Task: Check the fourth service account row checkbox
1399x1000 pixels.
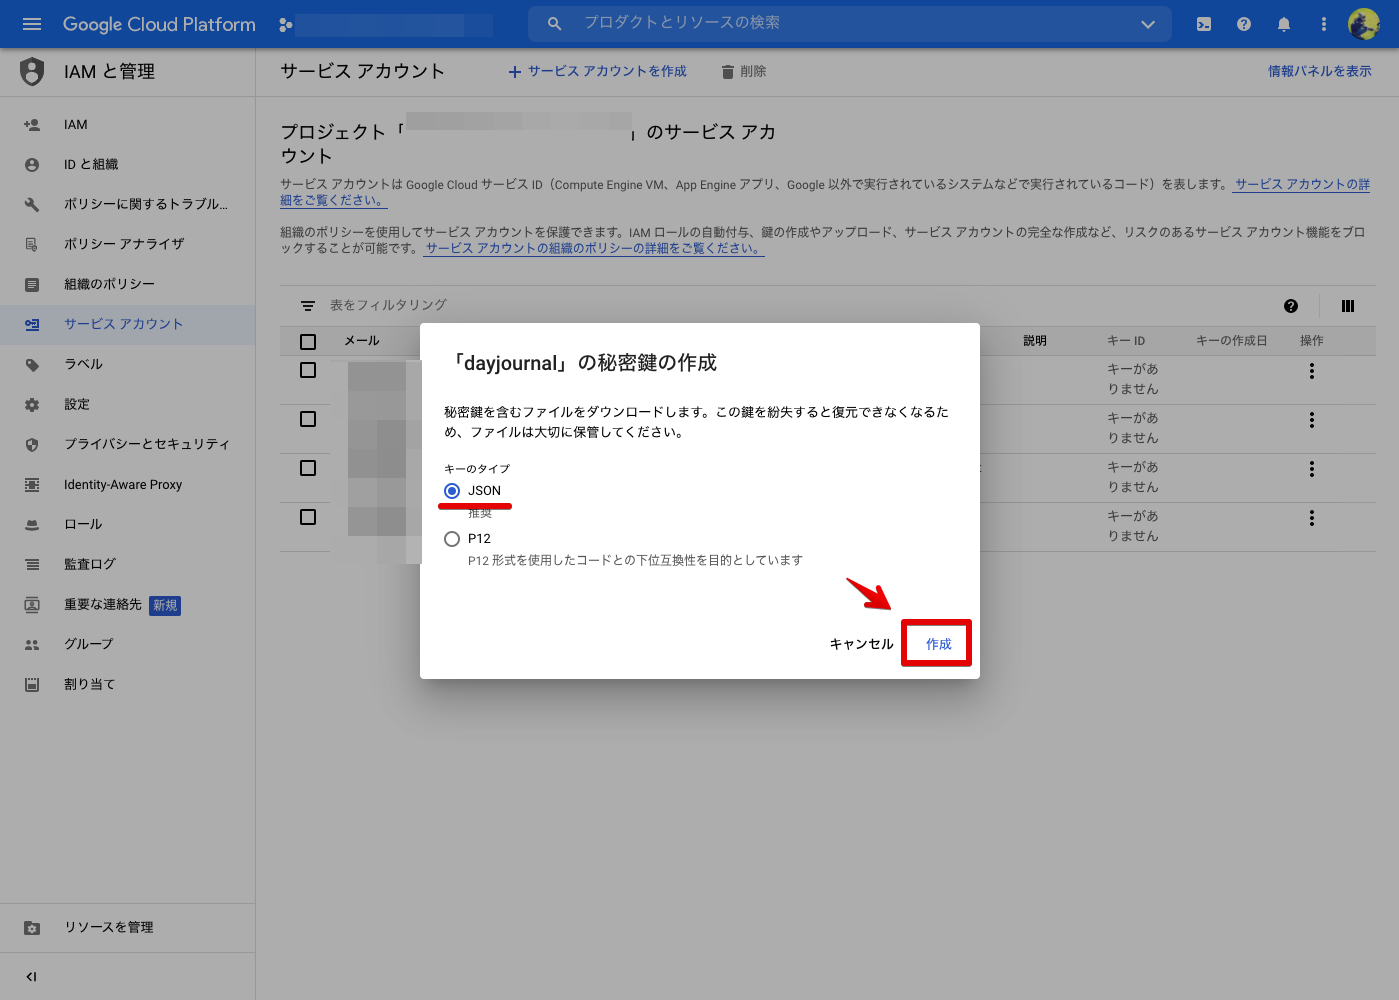Action: [x=308, y=517]
